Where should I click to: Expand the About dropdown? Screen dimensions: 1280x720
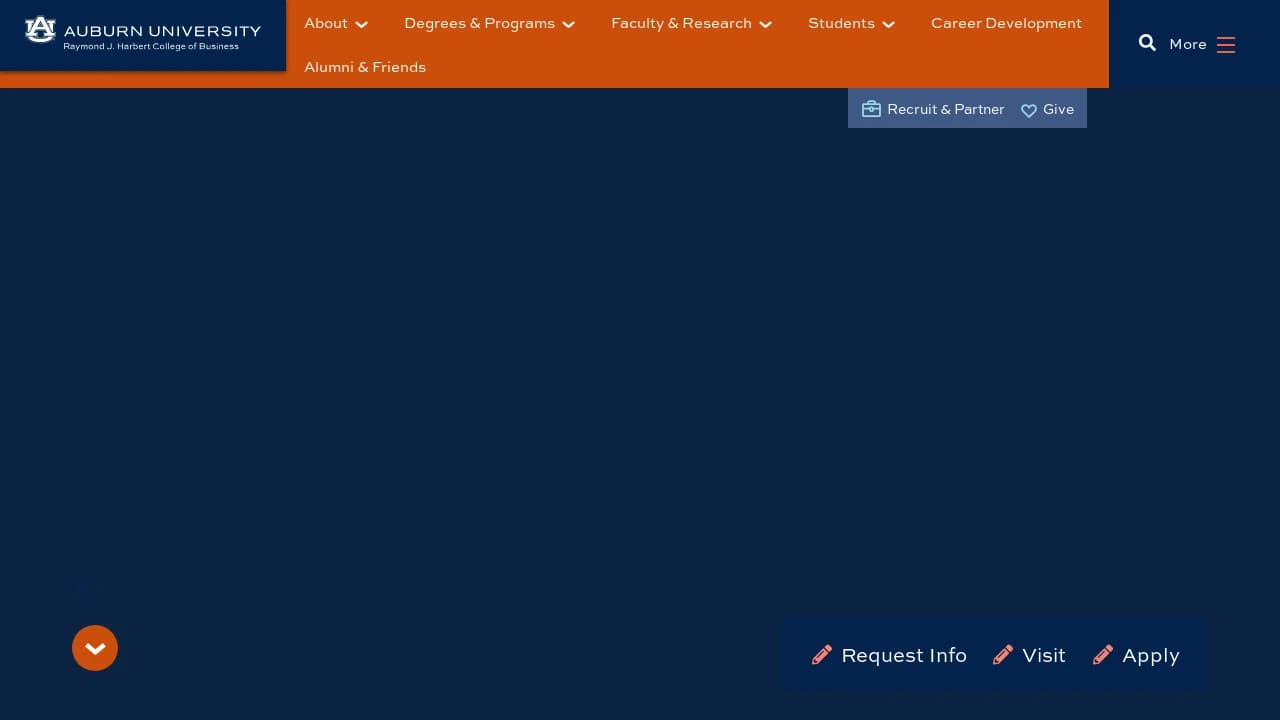pos(335,23)
